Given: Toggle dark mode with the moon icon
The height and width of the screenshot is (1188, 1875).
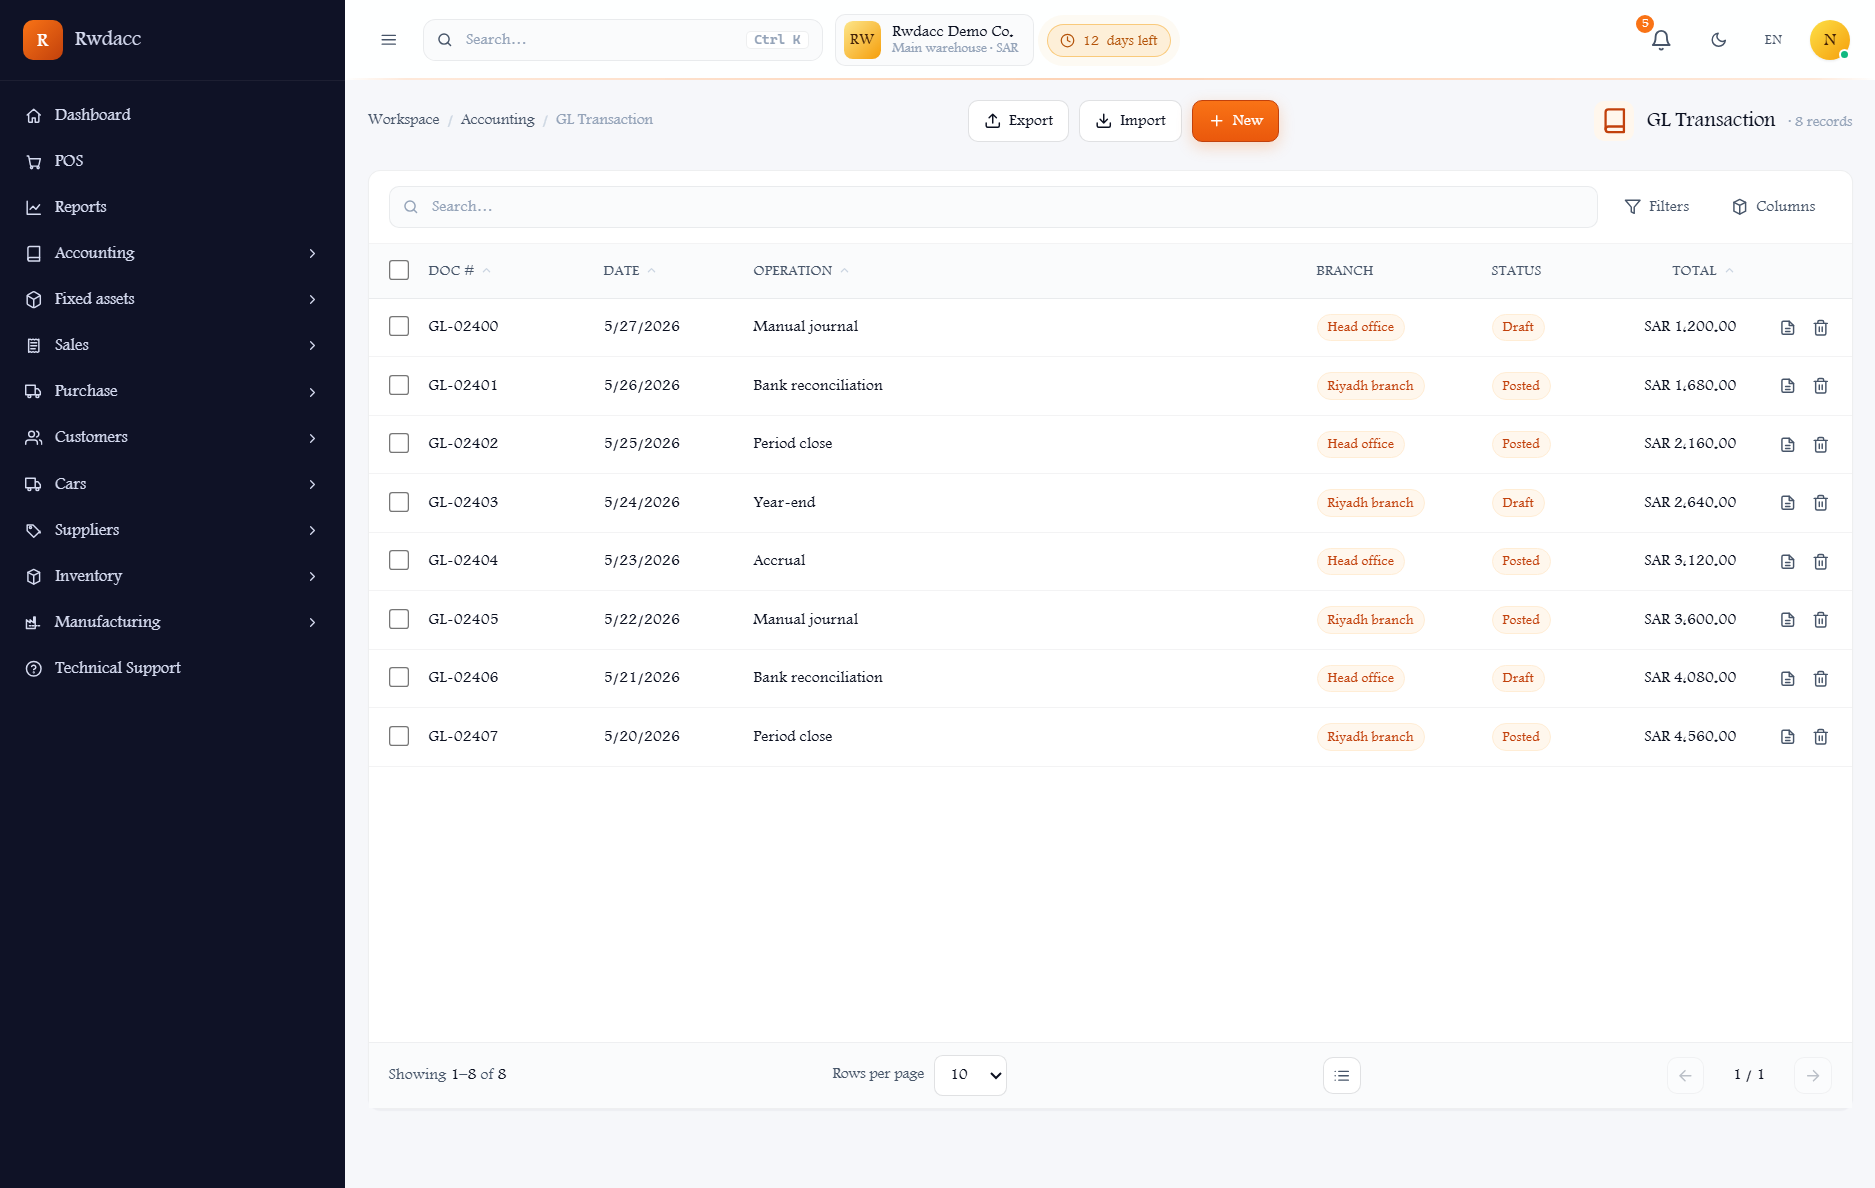Looking at the screenshot, I should [x=1719, y=40].
